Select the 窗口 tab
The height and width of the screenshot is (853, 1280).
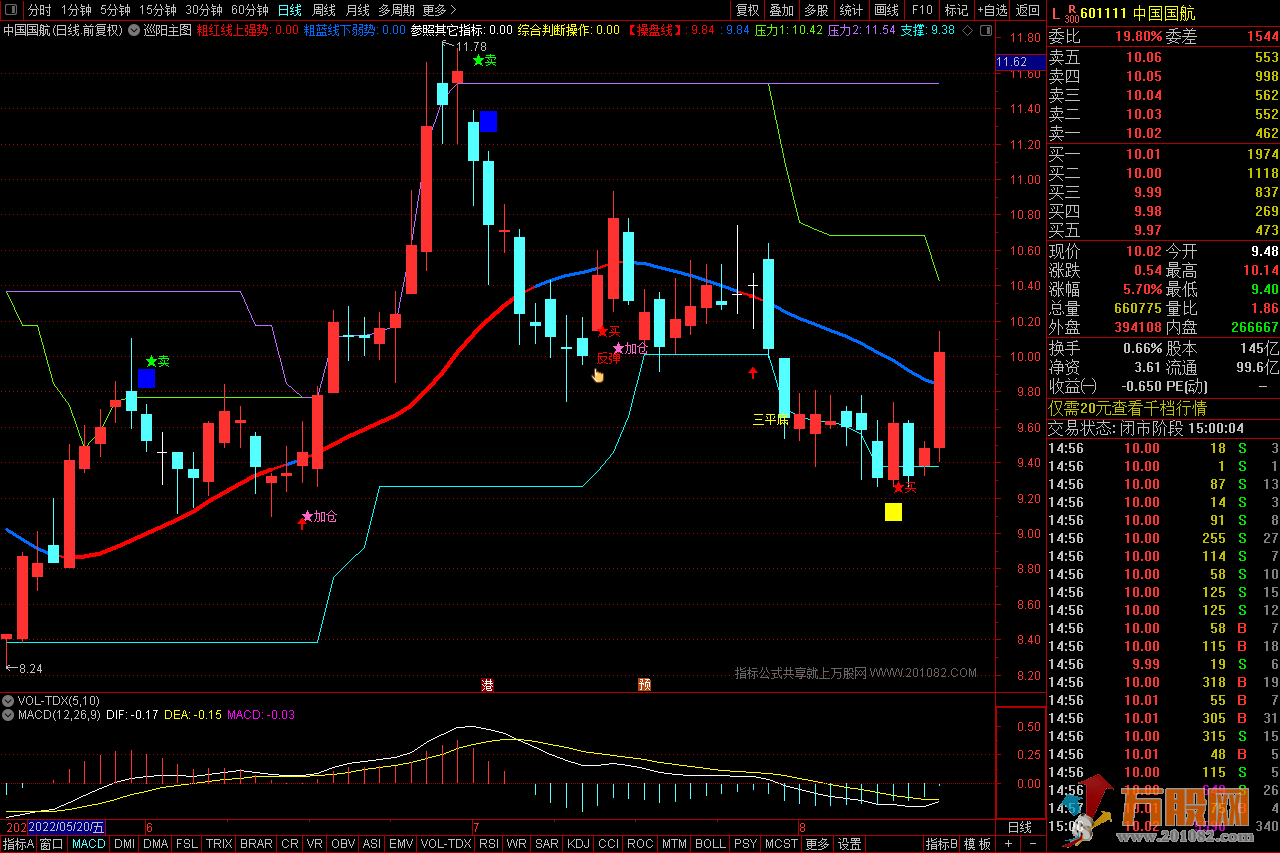pos(52,844)
